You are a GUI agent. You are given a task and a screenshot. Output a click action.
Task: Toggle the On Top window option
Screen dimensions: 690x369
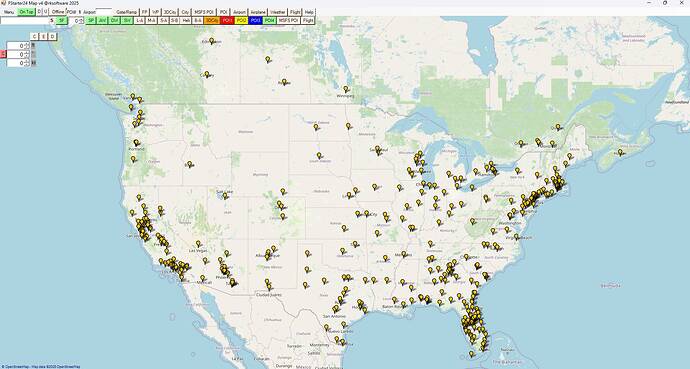click(26, 12)
